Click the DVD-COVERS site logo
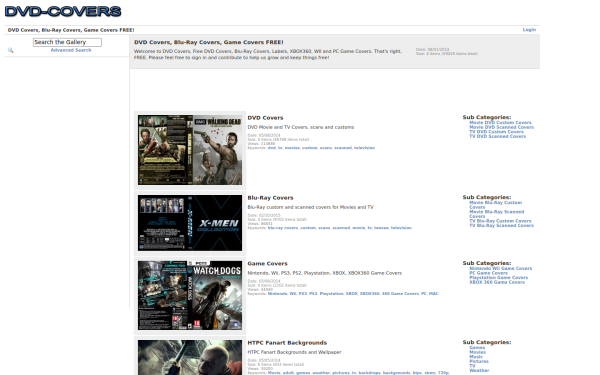 tap(63, 11)
